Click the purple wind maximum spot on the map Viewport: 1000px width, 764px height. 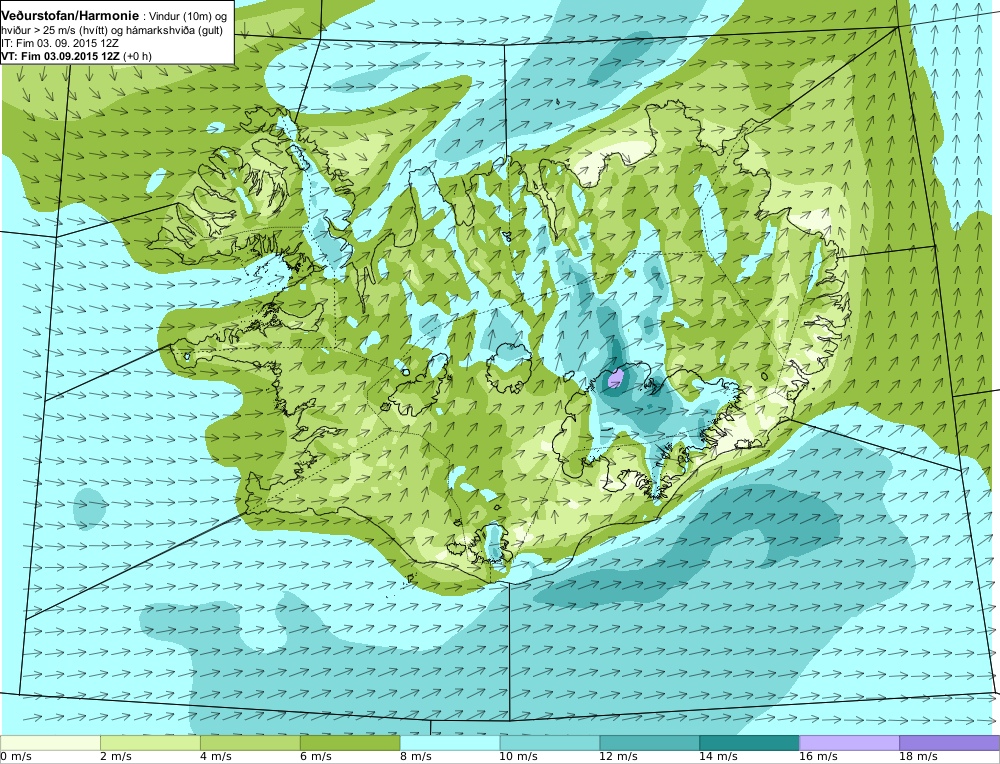click(x=616, y=378)
